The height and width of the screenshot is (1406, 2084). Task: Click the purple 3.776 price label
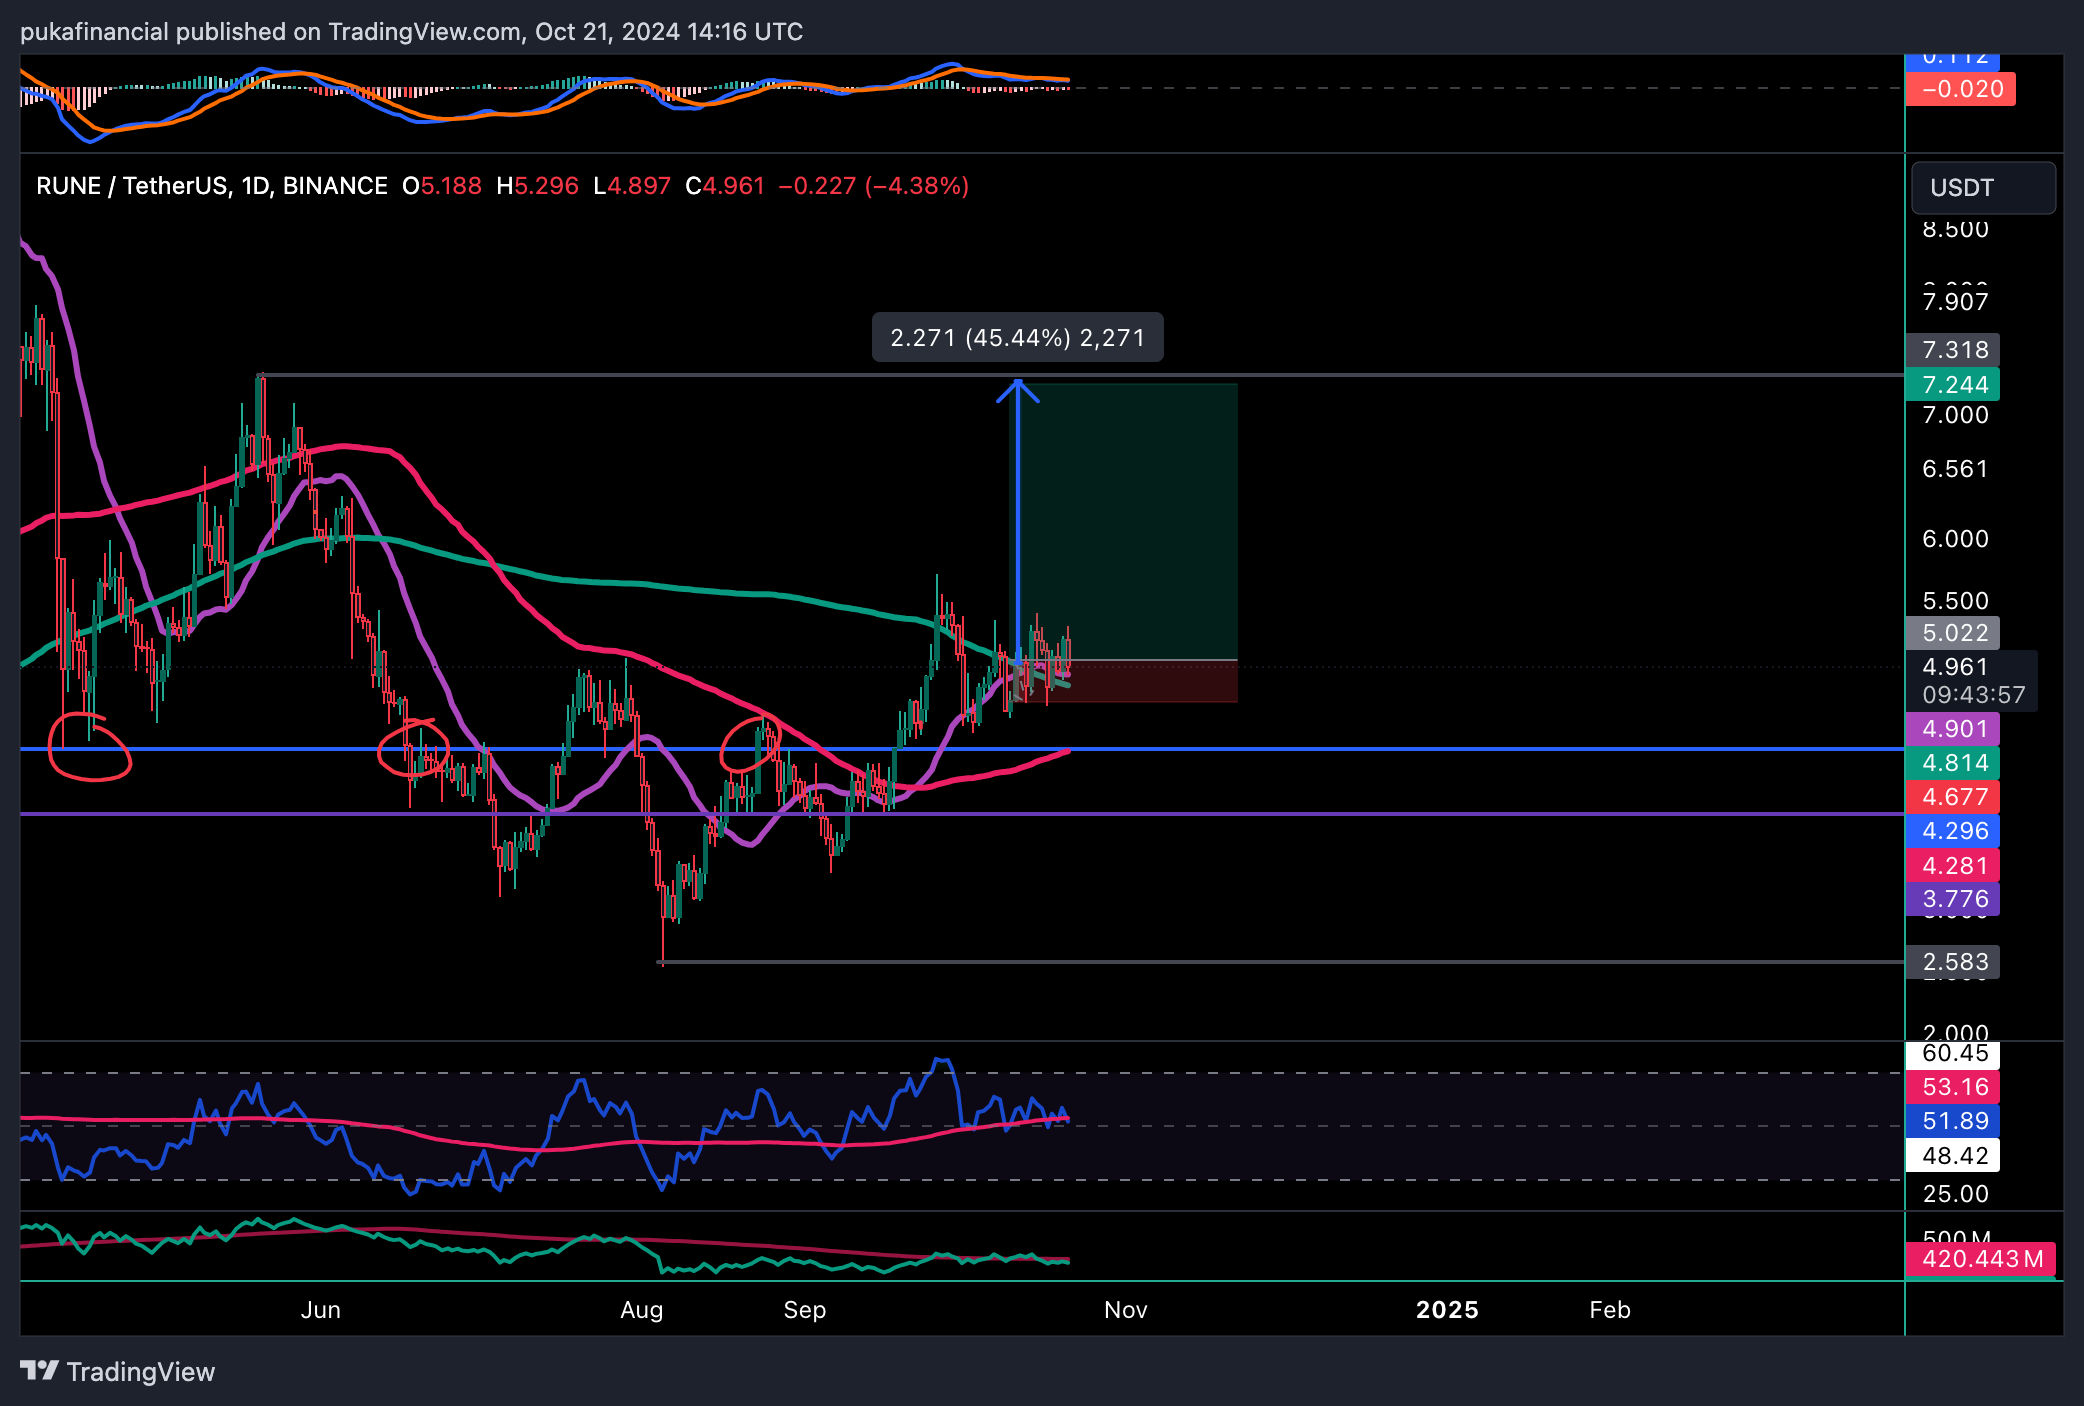tap(1953, 899)
